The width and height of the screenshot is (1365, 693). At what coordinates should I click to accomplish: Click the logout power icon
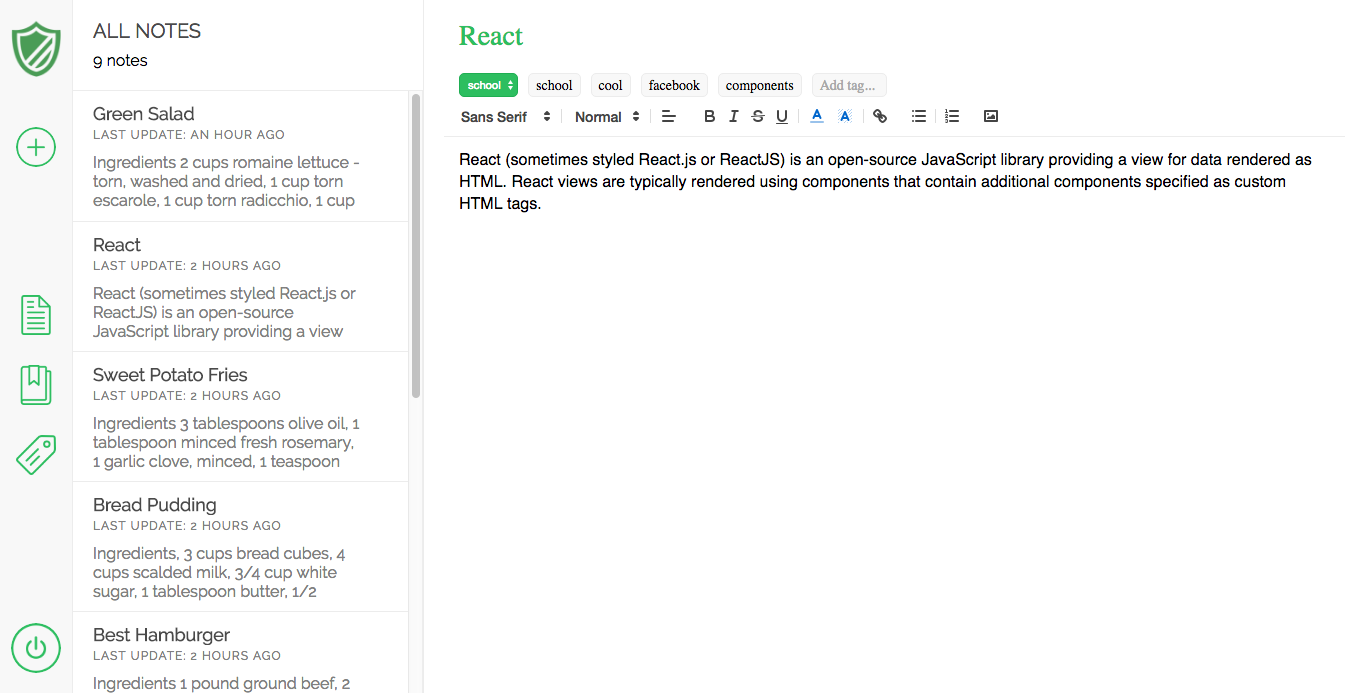(x=36, y=648)
